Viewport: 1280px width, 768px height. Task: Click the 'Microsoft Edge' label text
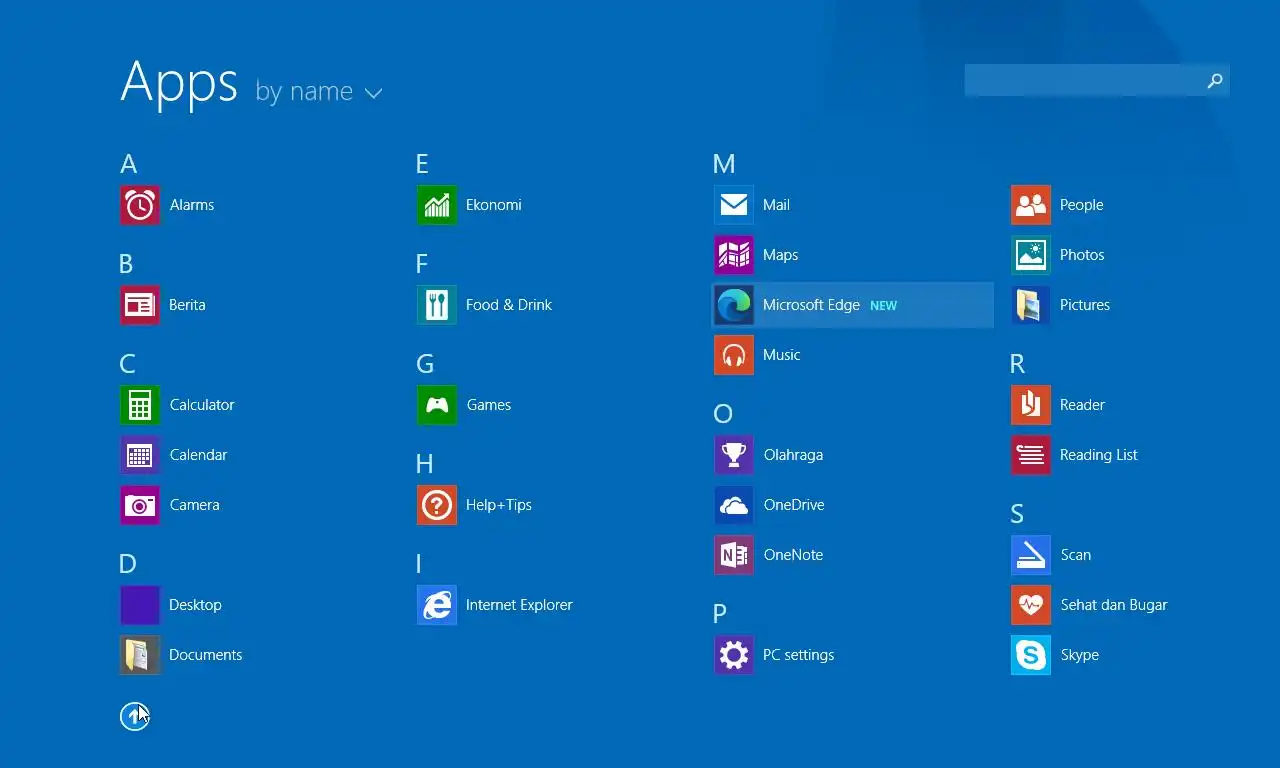tap(811, 305)
